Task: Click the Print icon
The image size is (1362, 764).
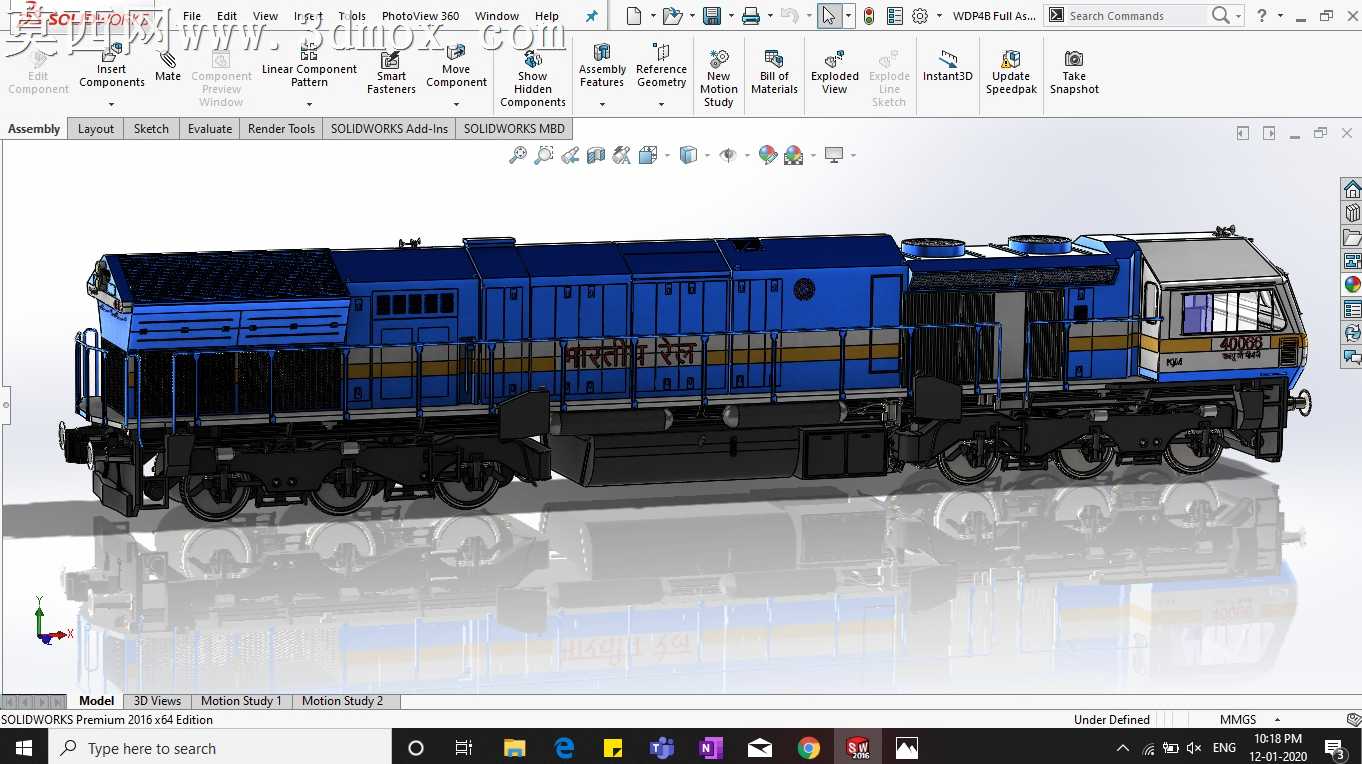Action: [x=751, y=16]
